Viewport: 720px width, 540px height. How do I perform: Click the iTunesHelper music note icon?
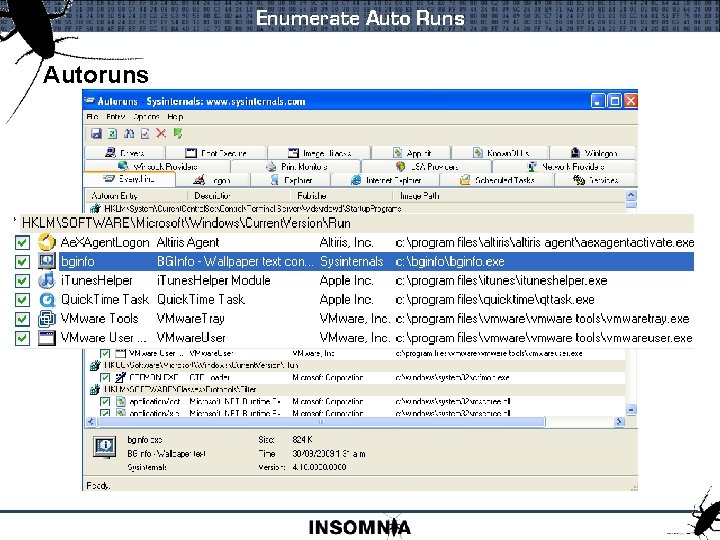pos(46,280)
